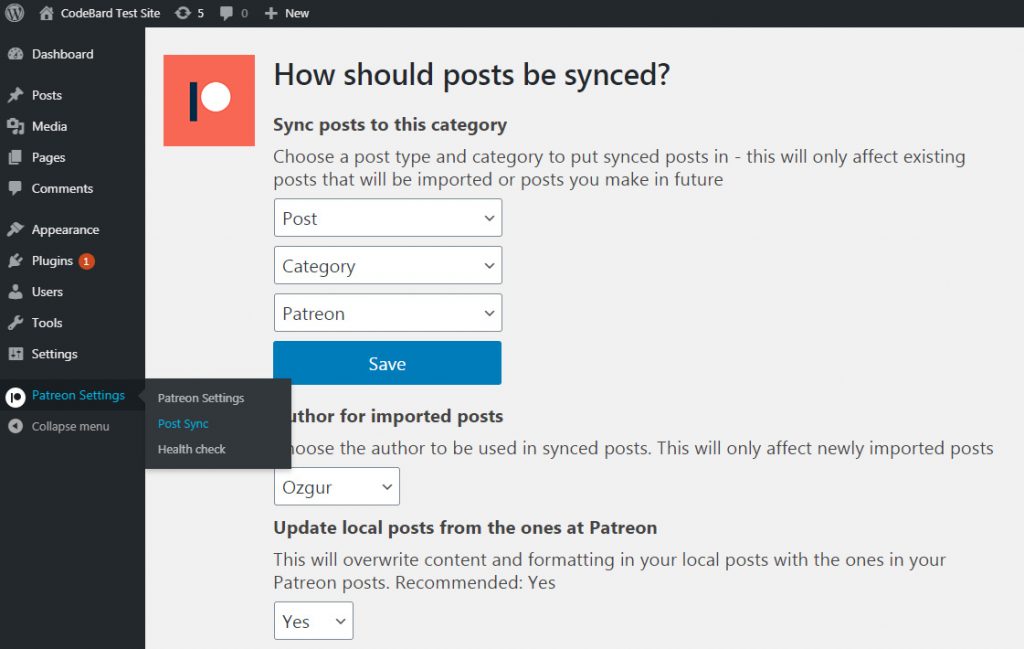Click the "Choose a post type and category" description
The height and width of the screenshot is (649, 1024).
[x=619, y=168]
